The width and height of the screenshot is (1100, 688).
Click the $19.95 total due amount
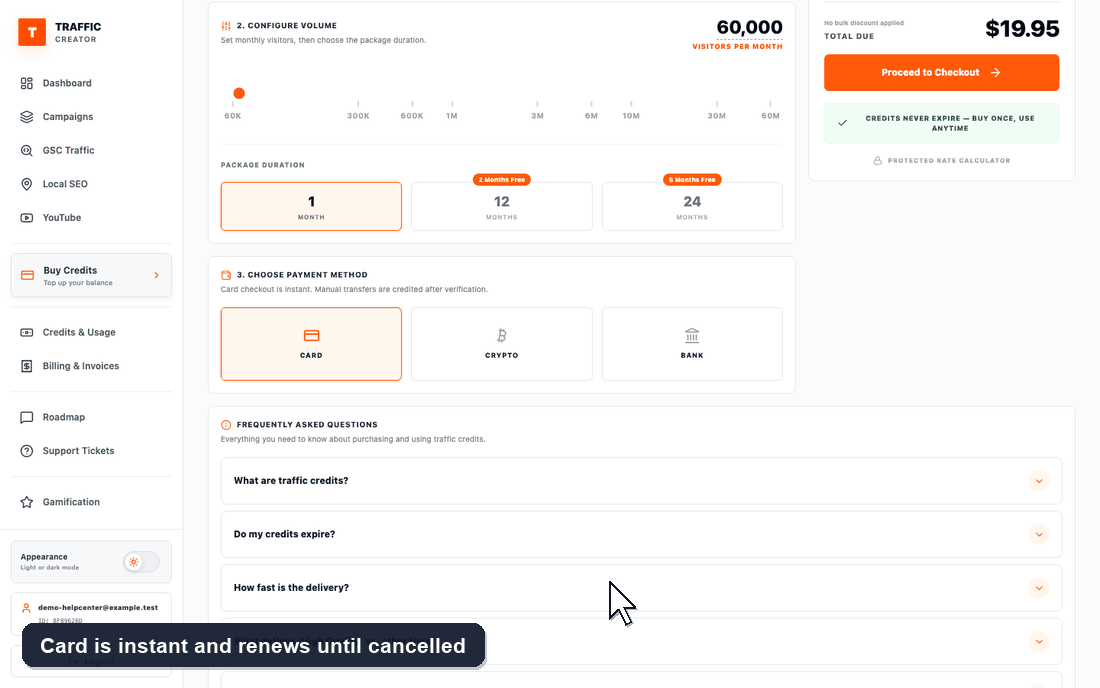[x=1022, y=29]
